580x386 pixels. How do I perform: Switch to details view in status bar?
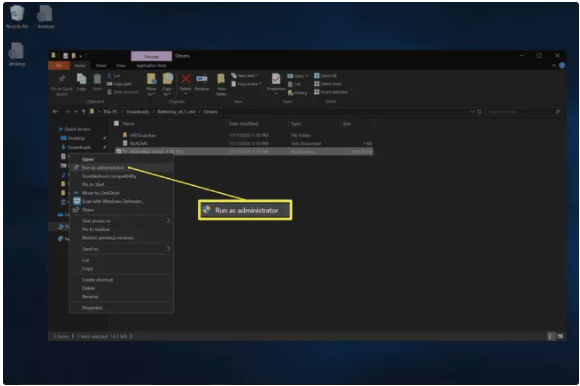550,336
